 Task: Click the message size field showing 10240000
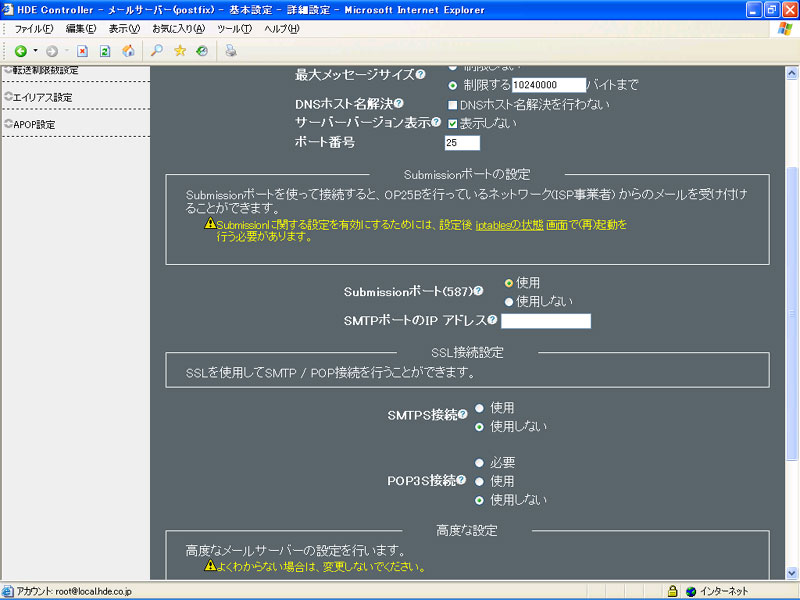coord(548,85)
